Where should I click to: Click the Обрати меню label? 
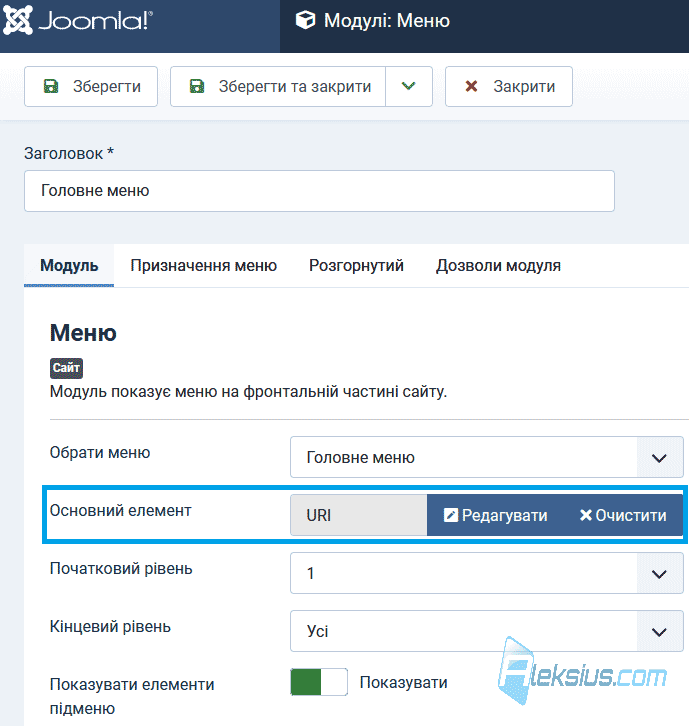coord(100,452)
